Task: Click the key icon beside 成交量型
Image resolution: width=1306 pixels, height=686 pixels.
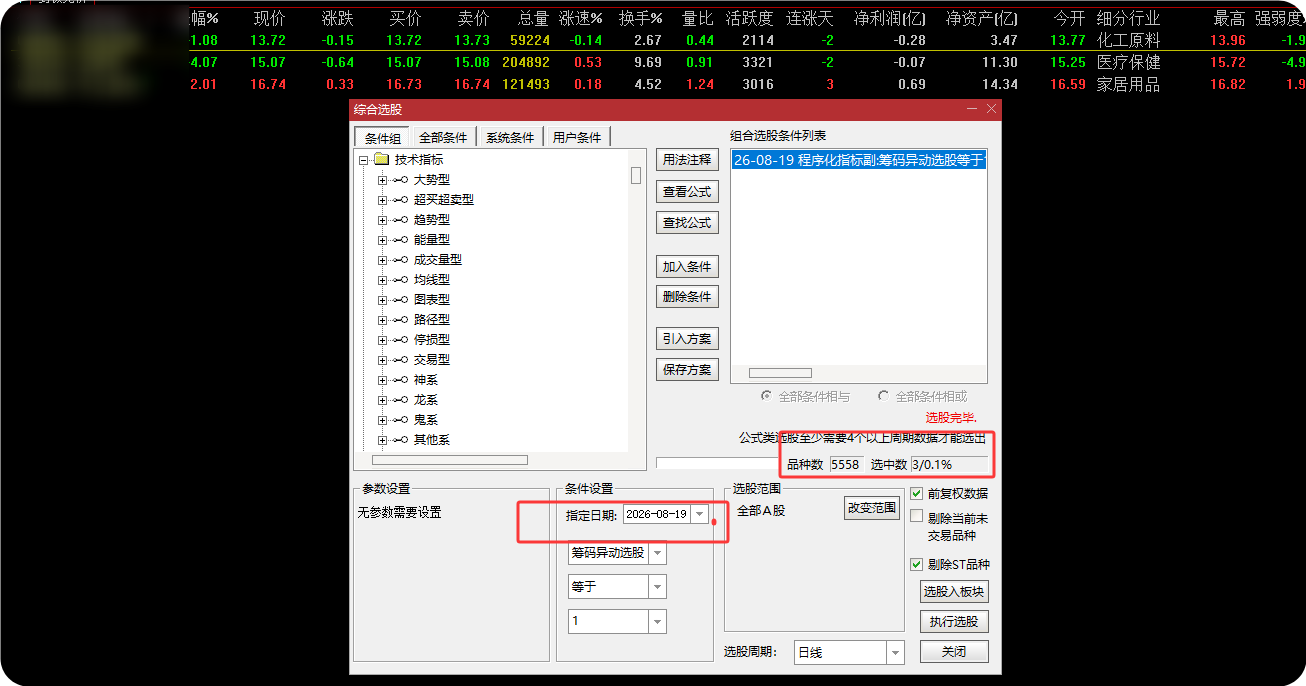Action: pyautogui.click(x=400, y=260)
